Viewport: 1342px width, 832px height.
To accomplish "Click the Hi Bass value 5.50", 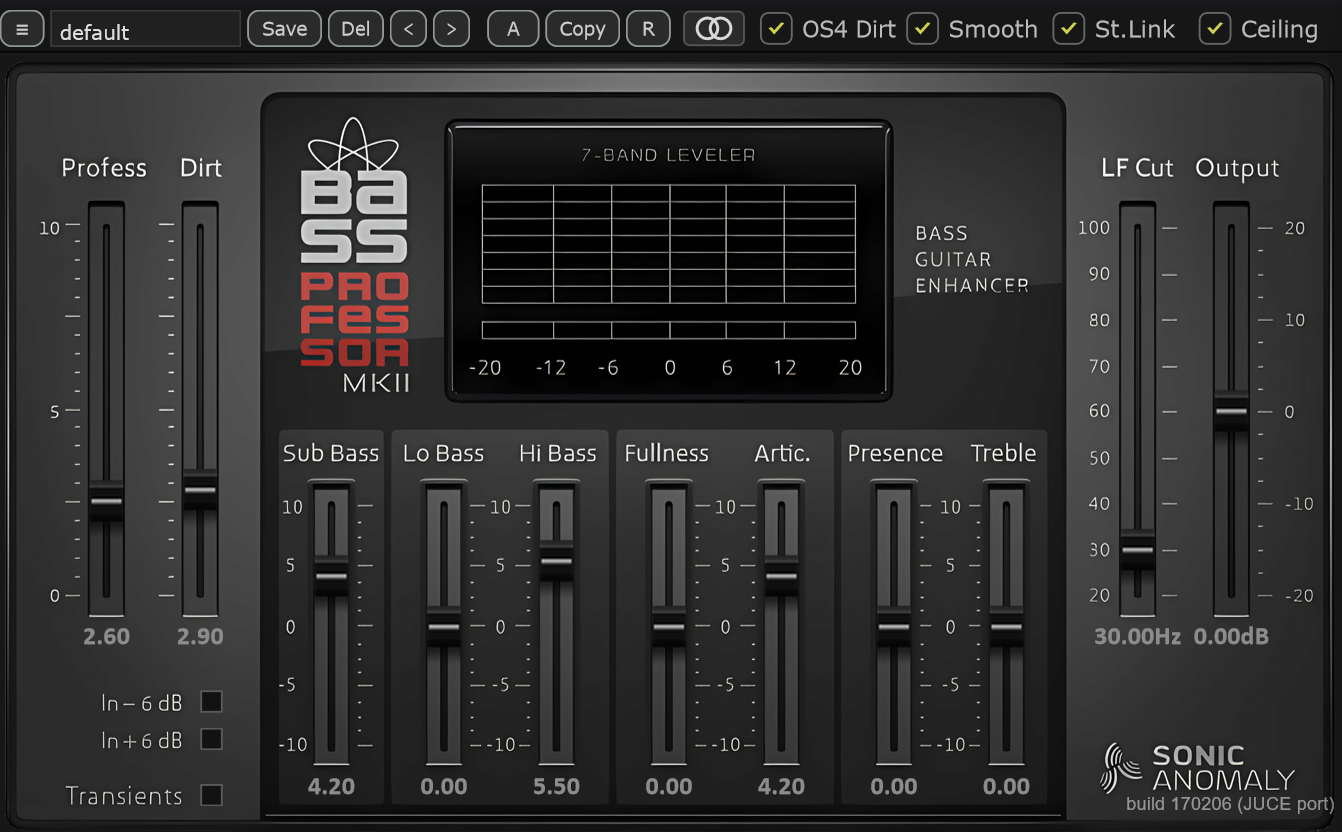I will coord(556,787).
